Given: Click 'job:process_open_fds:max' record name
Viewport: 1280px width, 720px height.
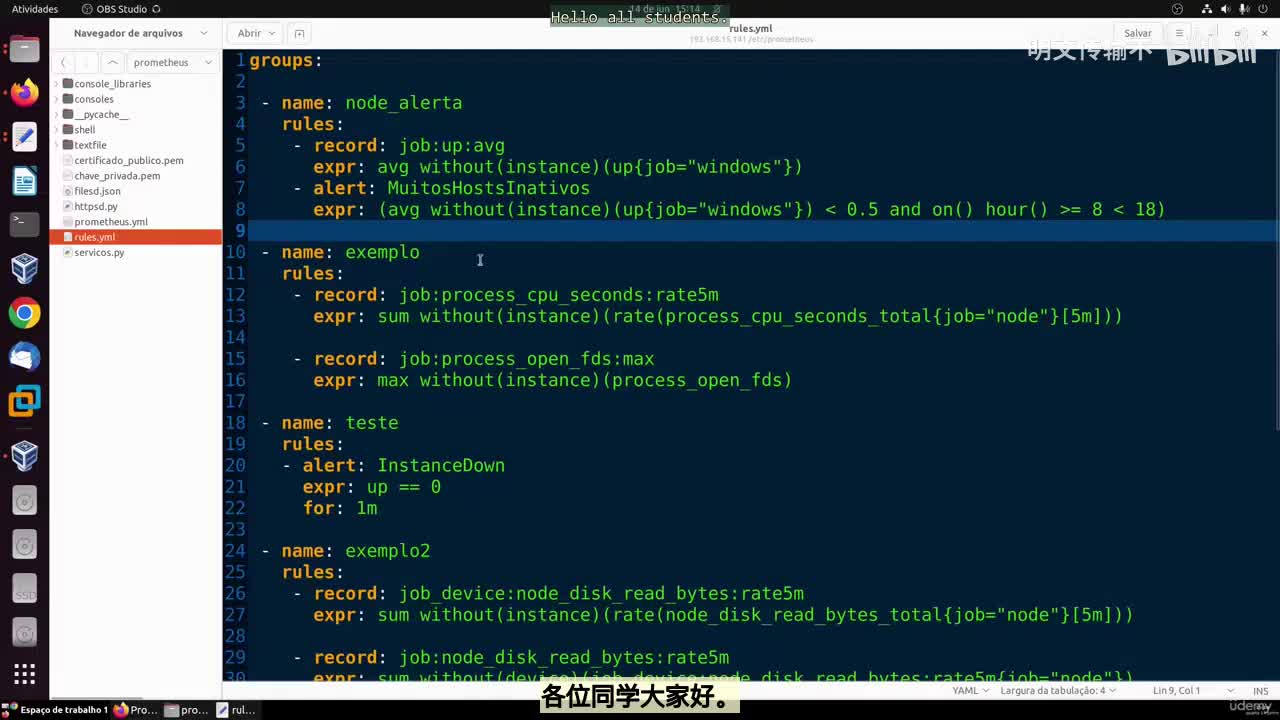Looking at the screenshot, I should coord(527,359).
